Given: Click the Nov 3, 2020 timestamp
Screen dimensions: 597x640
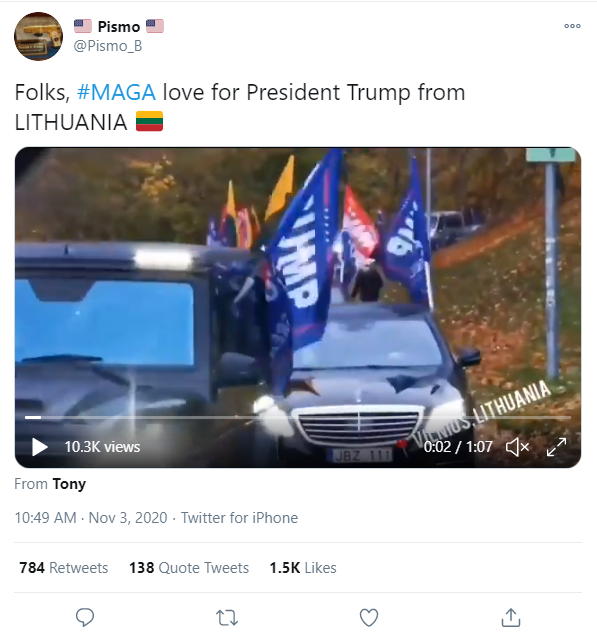Looking at the screenshot, I should (x=128, y=518).
